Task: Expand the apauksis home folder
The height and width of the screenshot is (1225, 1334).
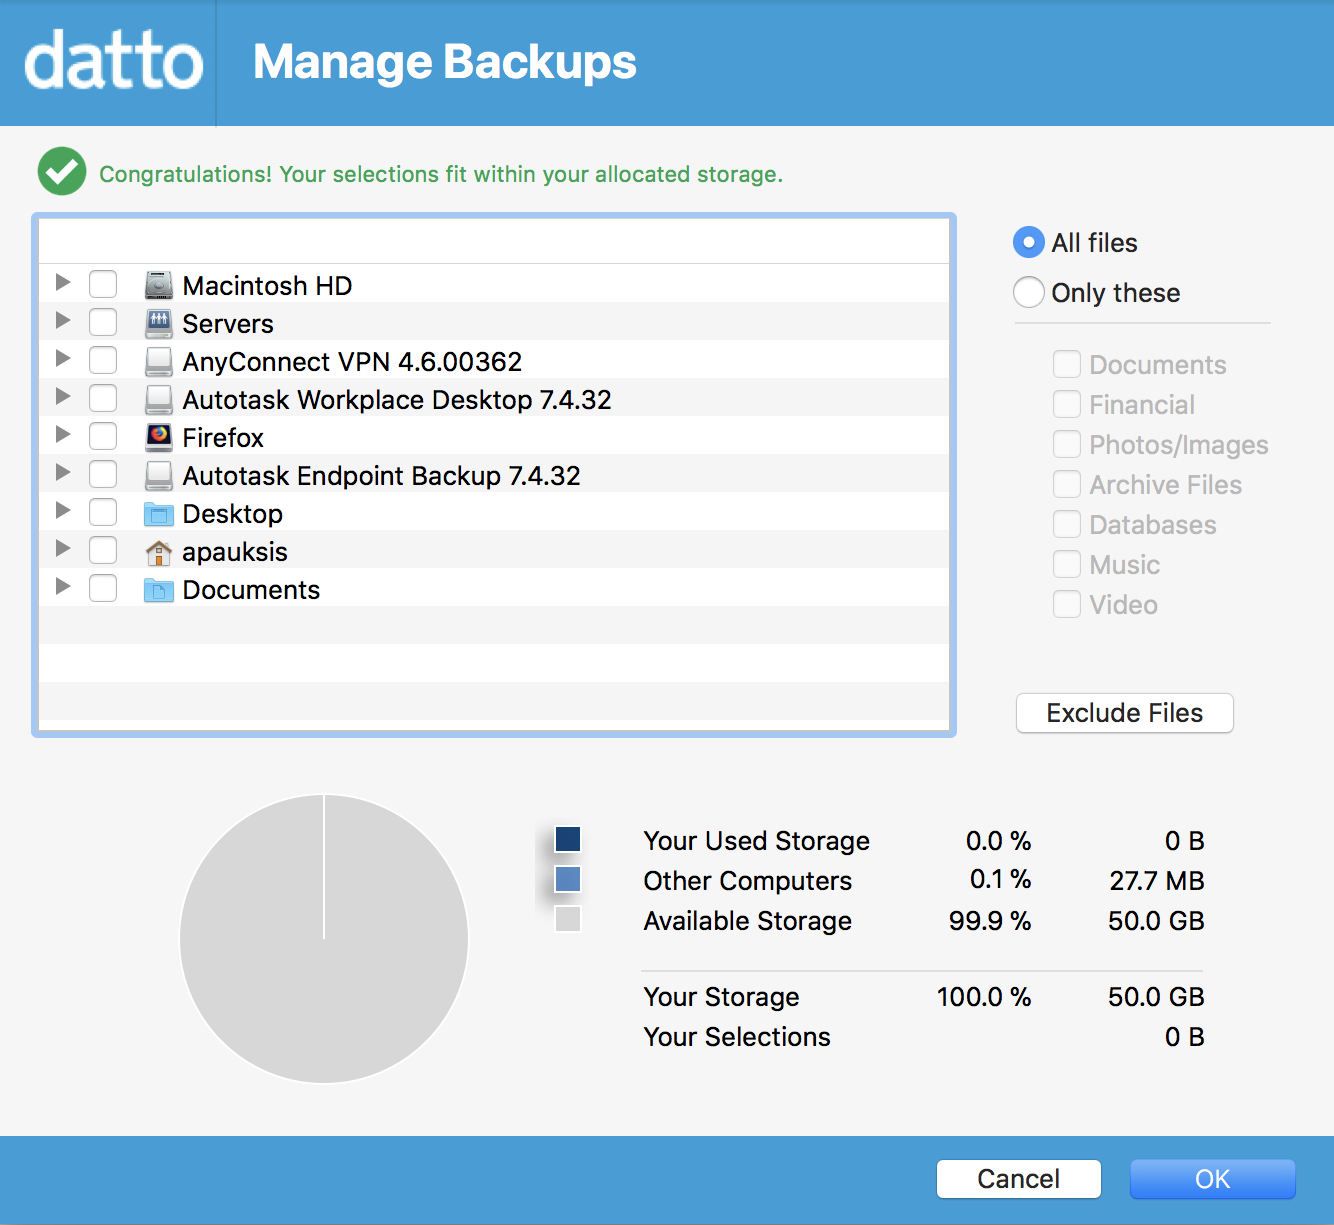Action: coord(63,549)
